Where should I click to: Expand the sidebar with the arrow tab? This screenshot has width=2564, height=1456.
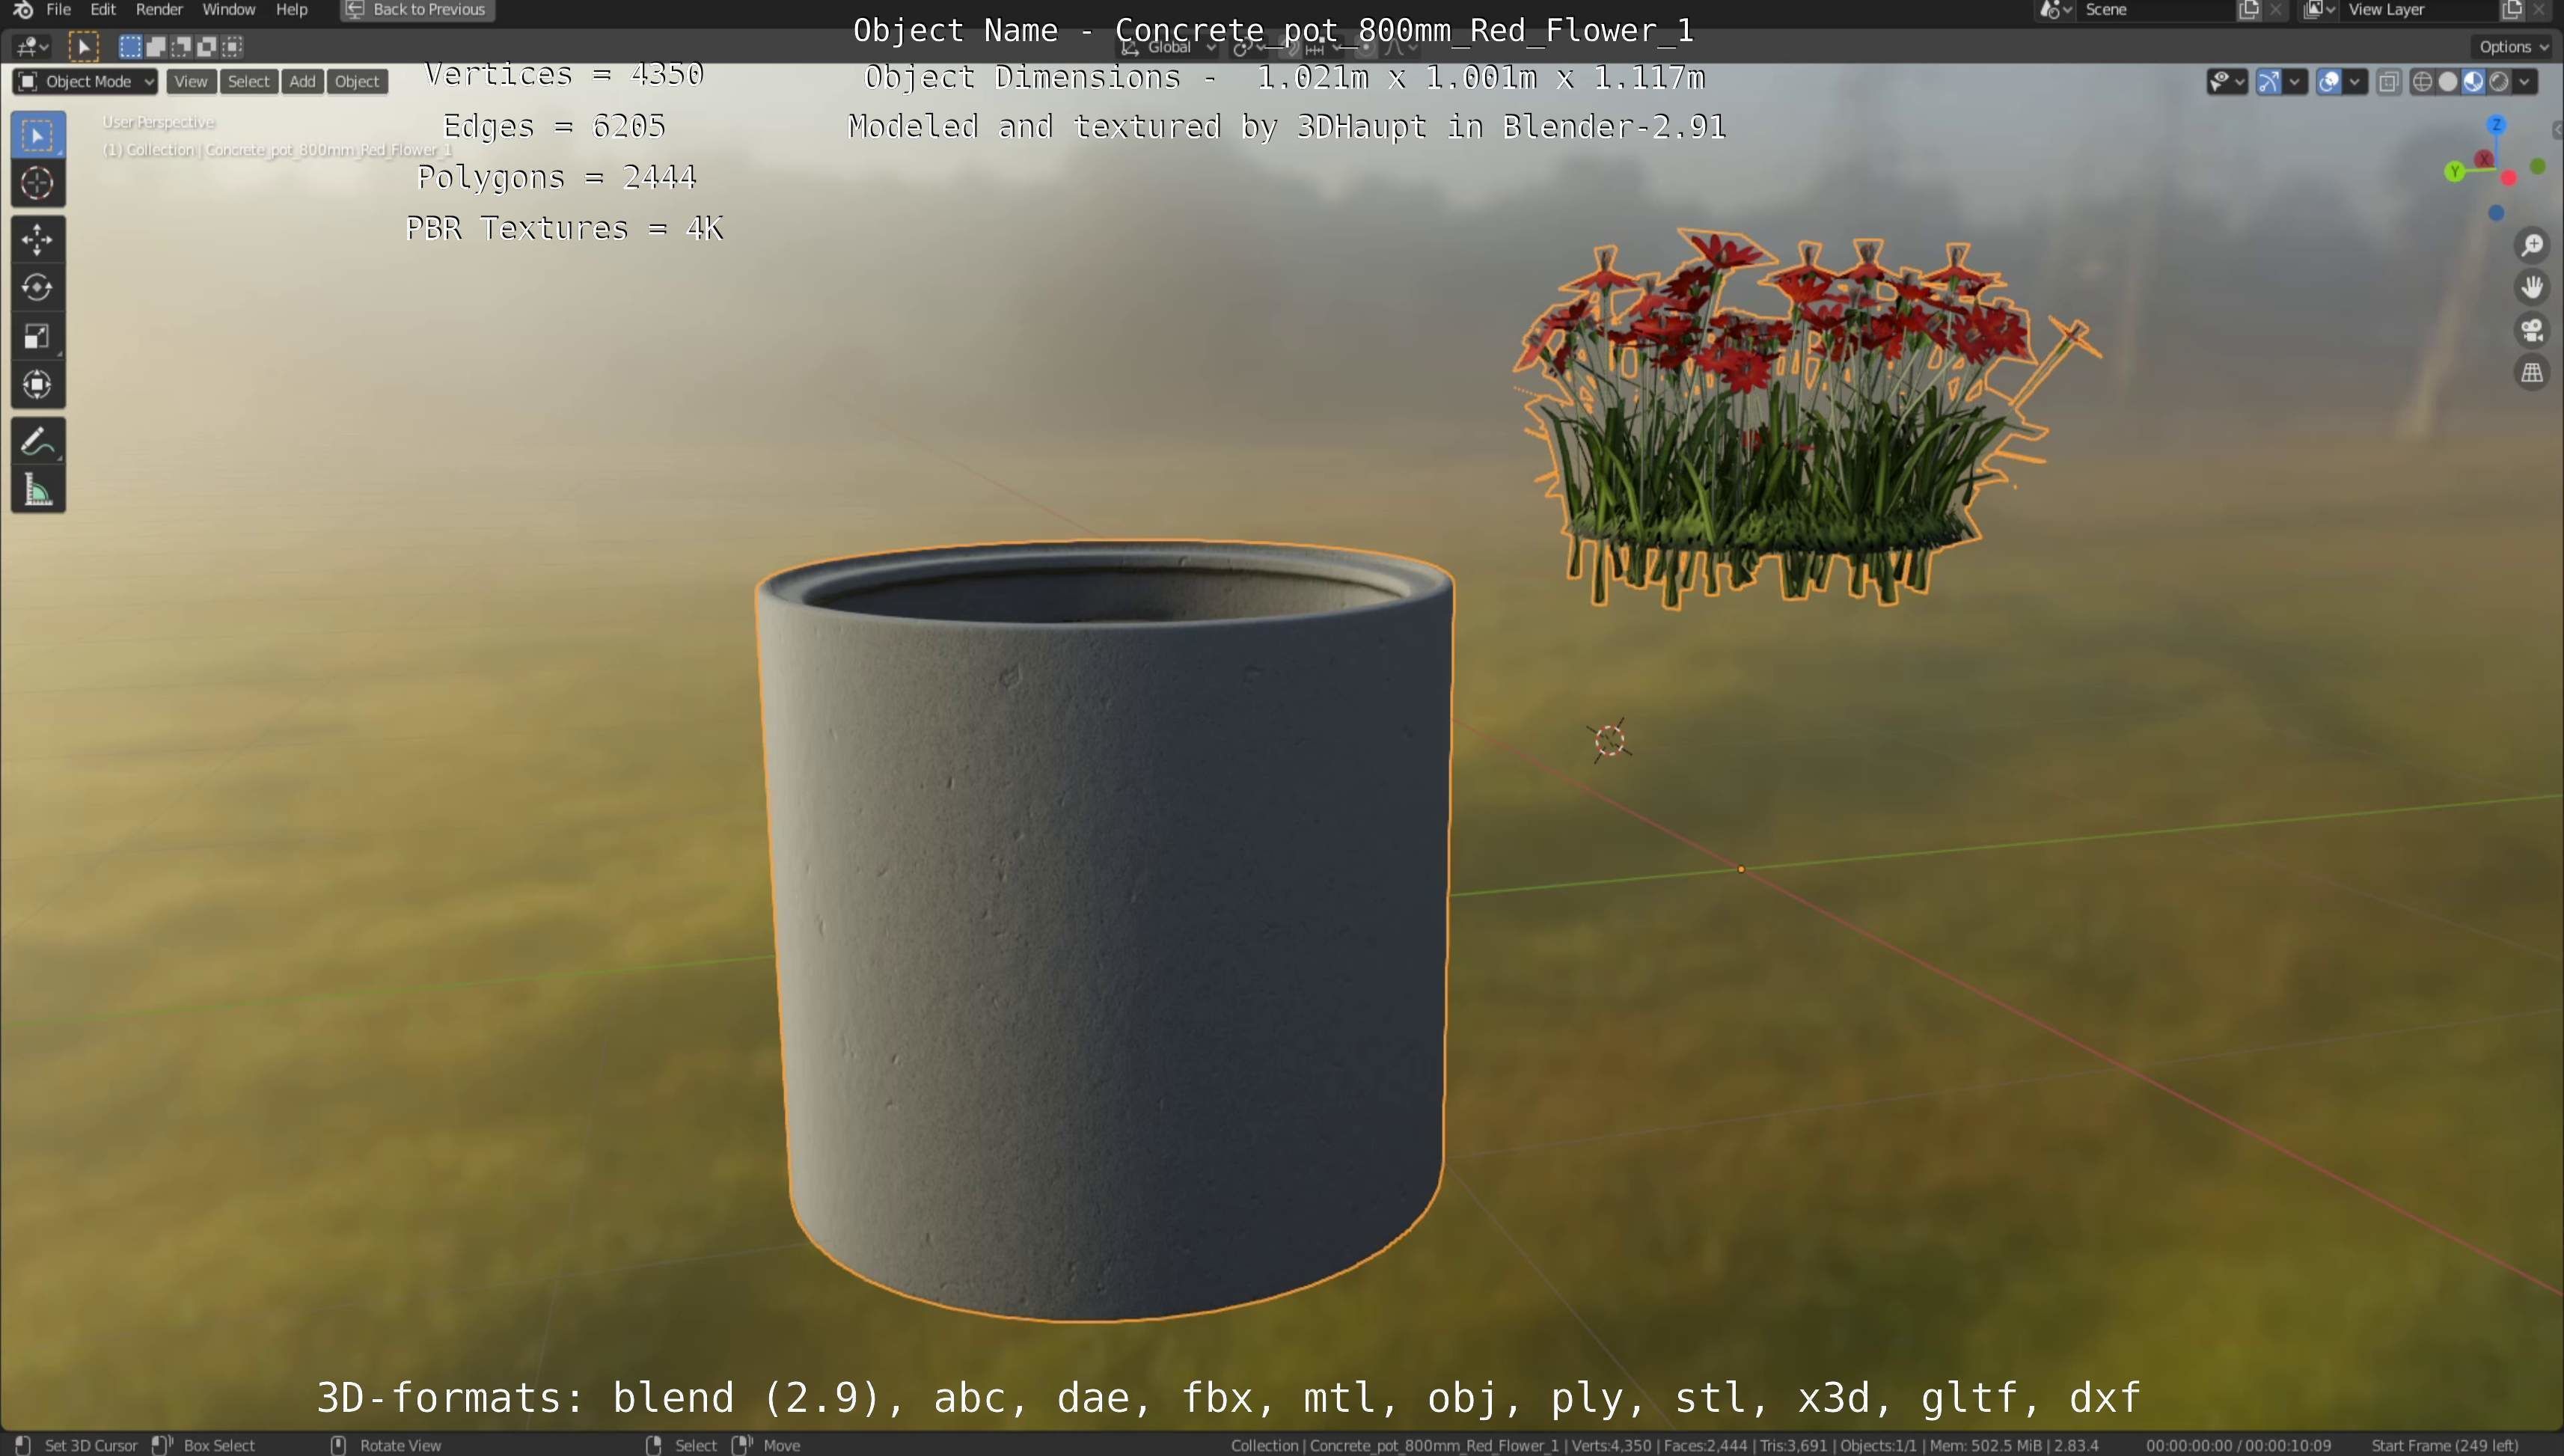point(2557,130)
